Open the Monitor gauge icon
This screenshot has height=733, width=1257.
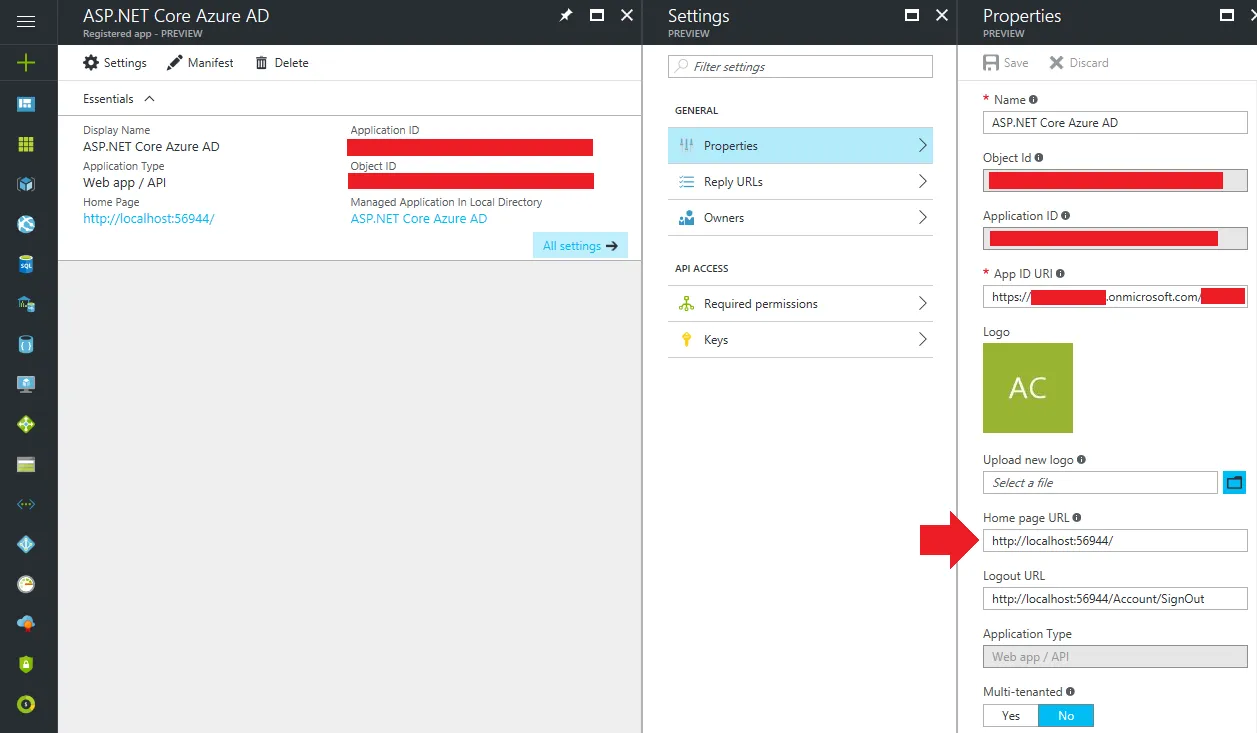[26, 584]
